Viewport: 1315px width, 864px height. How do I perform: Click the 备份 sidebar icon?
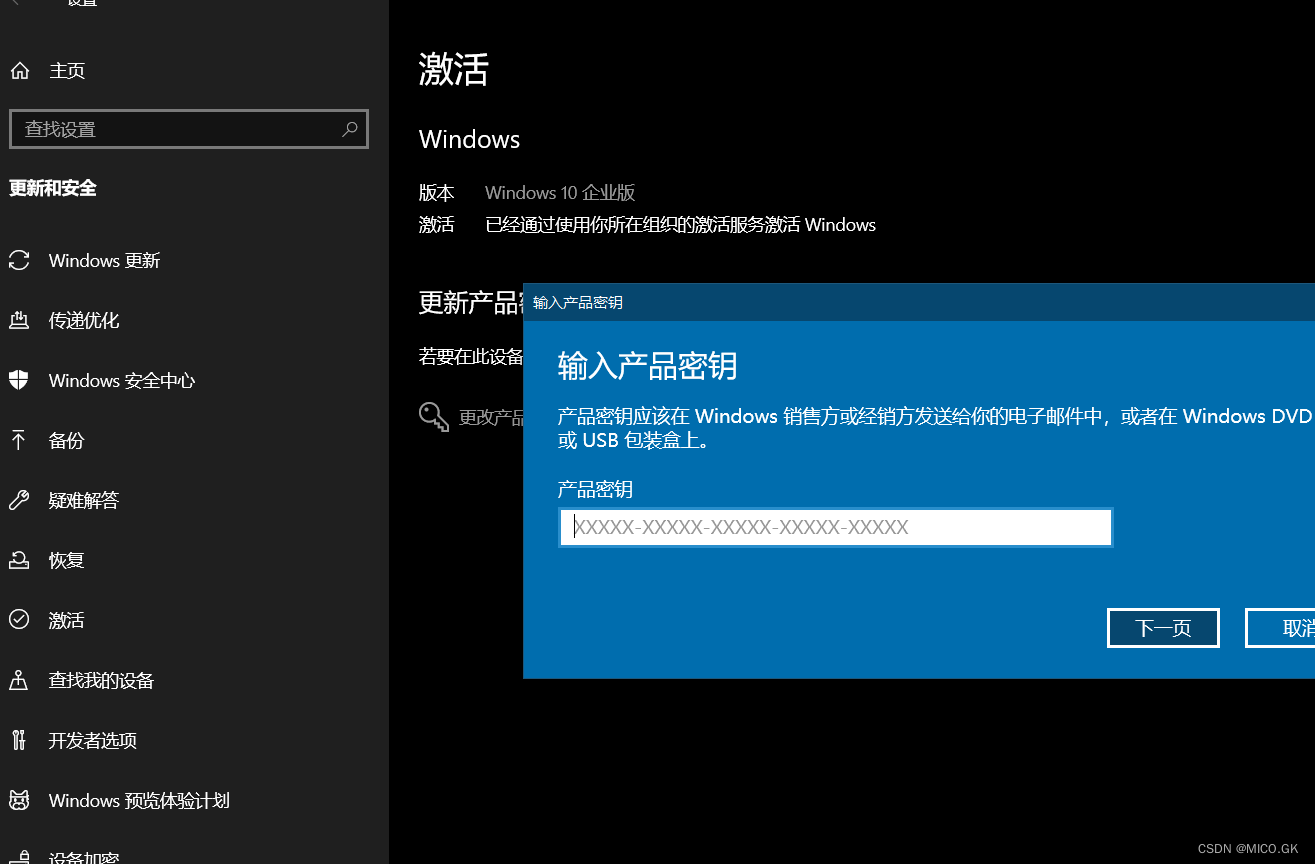pyautogui.click(x=20, y=440)
